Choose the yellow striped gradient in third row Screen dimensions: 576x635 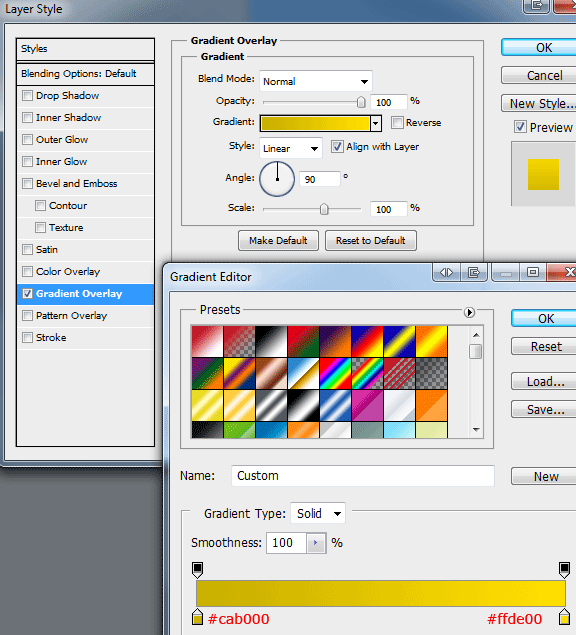point(207,405)
